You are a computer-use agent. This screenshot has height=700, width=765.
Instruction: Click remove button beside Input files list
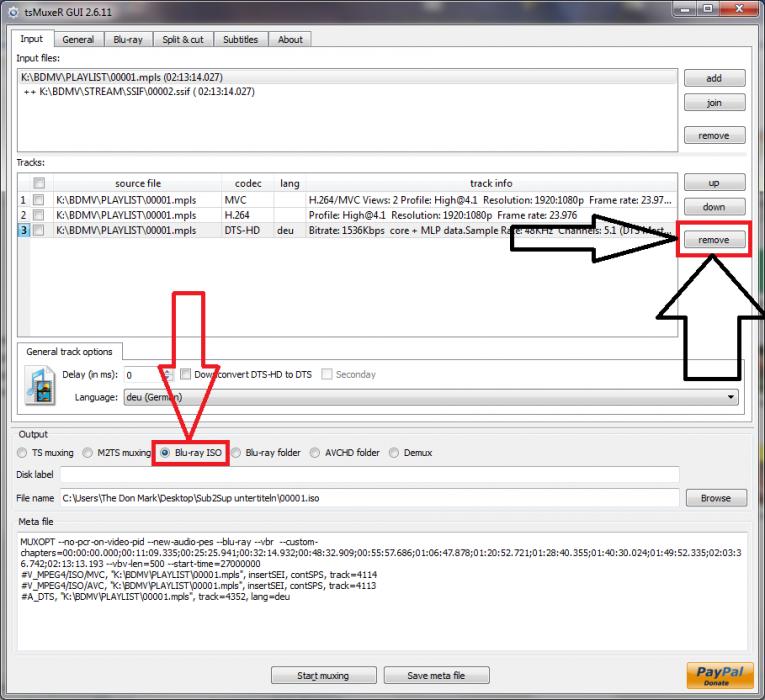714,135
